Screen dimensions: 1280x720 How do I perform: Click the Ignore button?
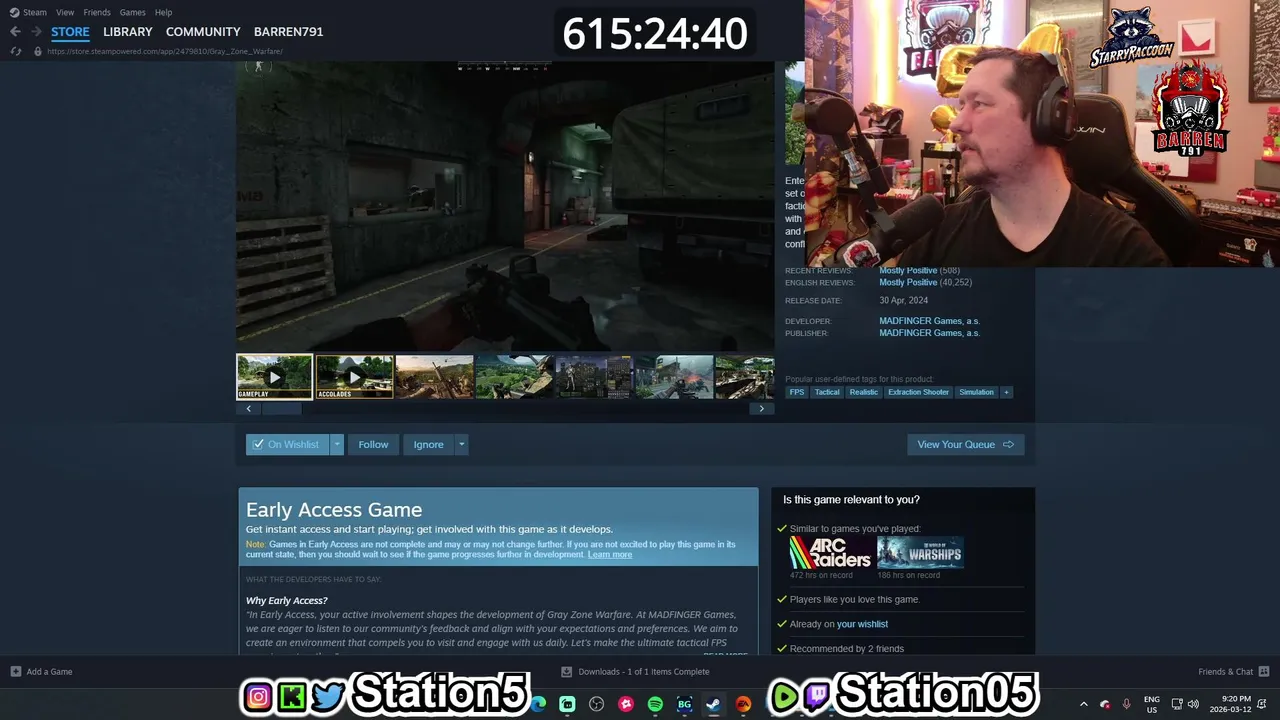click(428, 444)
